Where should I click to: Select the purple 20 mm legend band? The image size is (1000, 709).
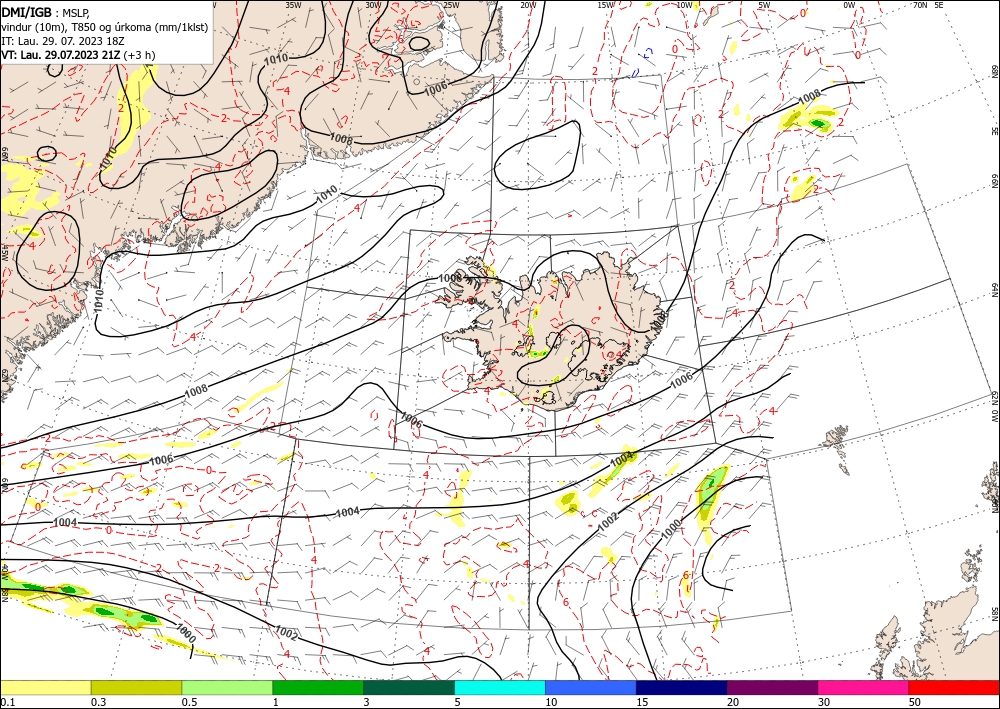point(772,687)
